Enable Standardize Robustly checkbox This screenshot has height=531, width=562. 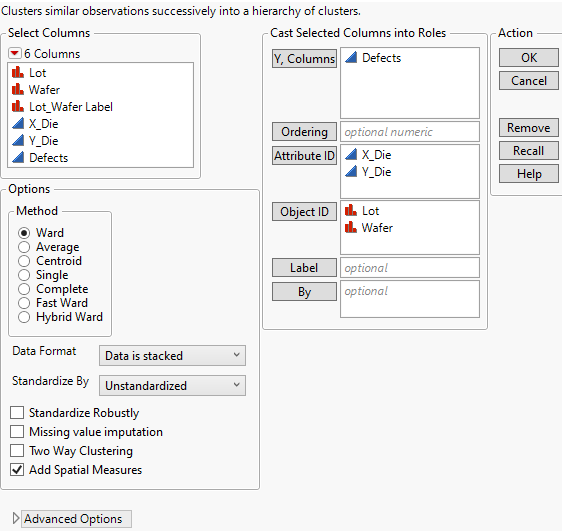(17, 413)
